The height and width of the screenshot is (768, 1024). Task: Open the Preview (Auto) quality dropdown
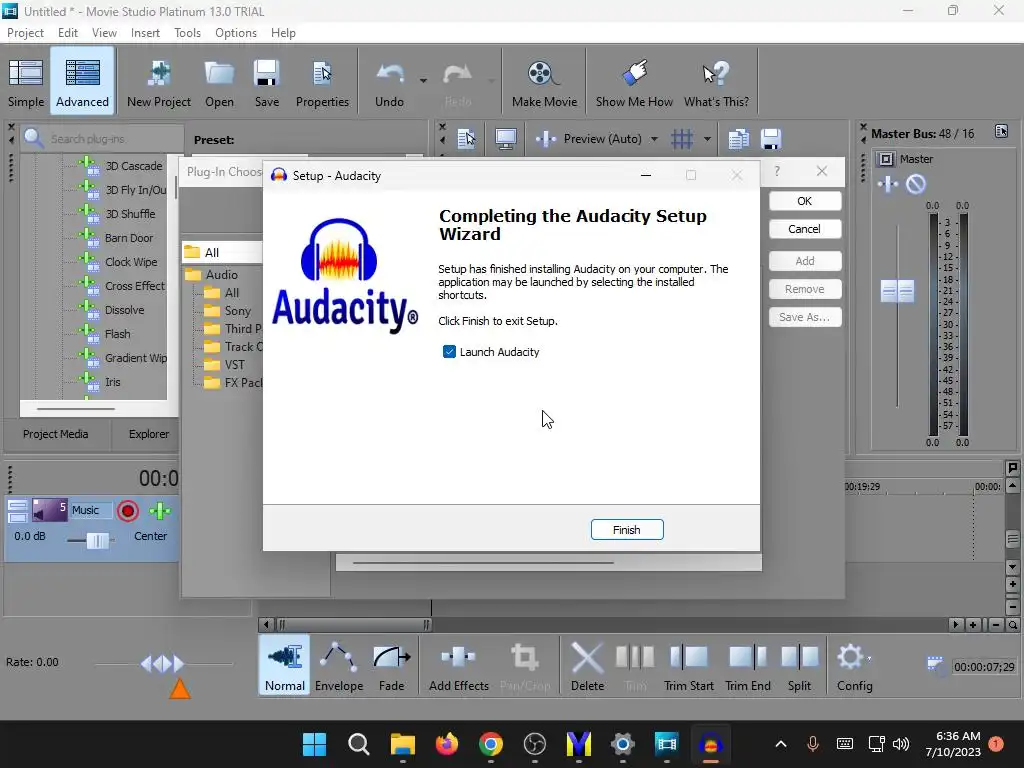click(x=596, y=138)
